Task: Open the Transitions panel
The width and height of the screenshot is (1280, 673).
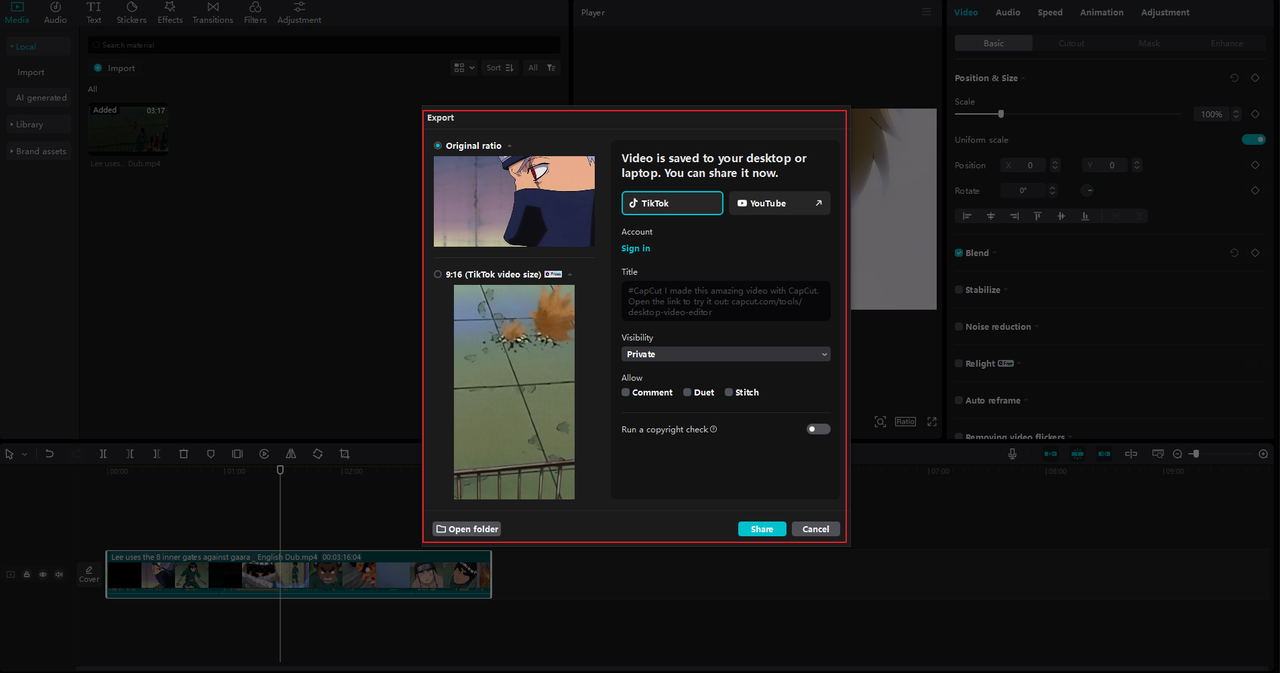Action: coord(212,12)
